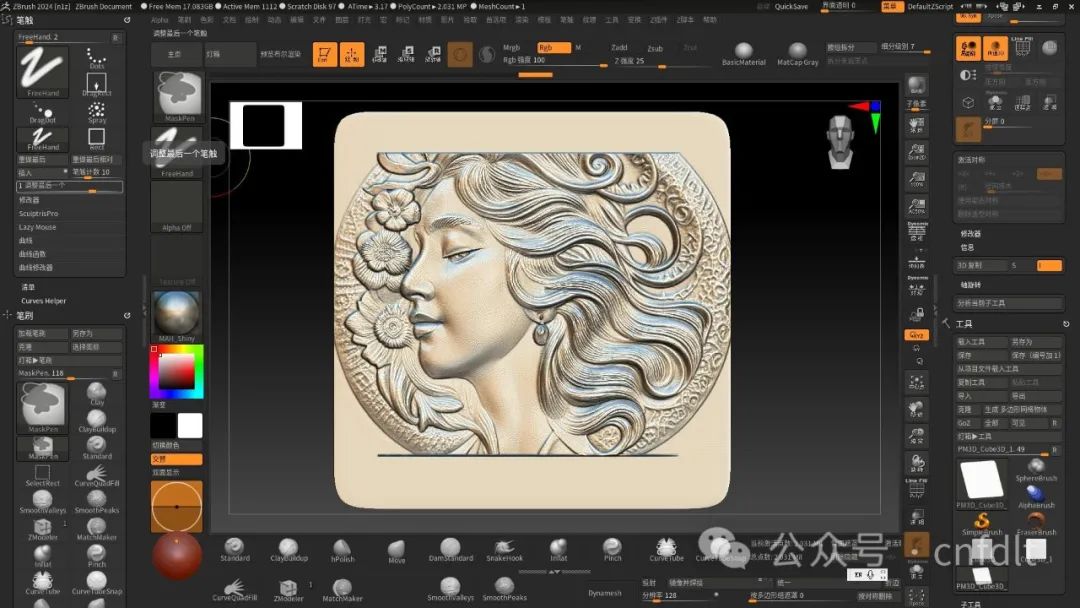The image size is (1080, 608).
Task: Select the Dots stroke type
Action: 96,58
